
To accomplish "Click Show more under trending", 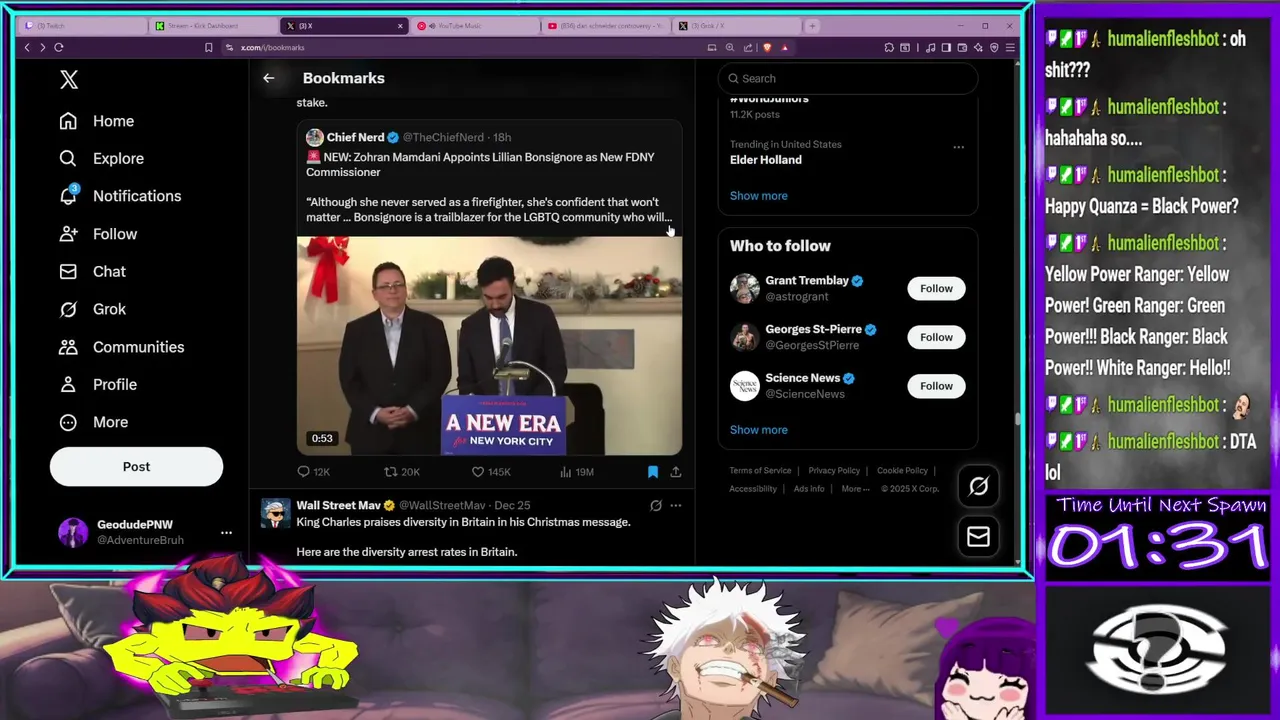I will 758,196.
